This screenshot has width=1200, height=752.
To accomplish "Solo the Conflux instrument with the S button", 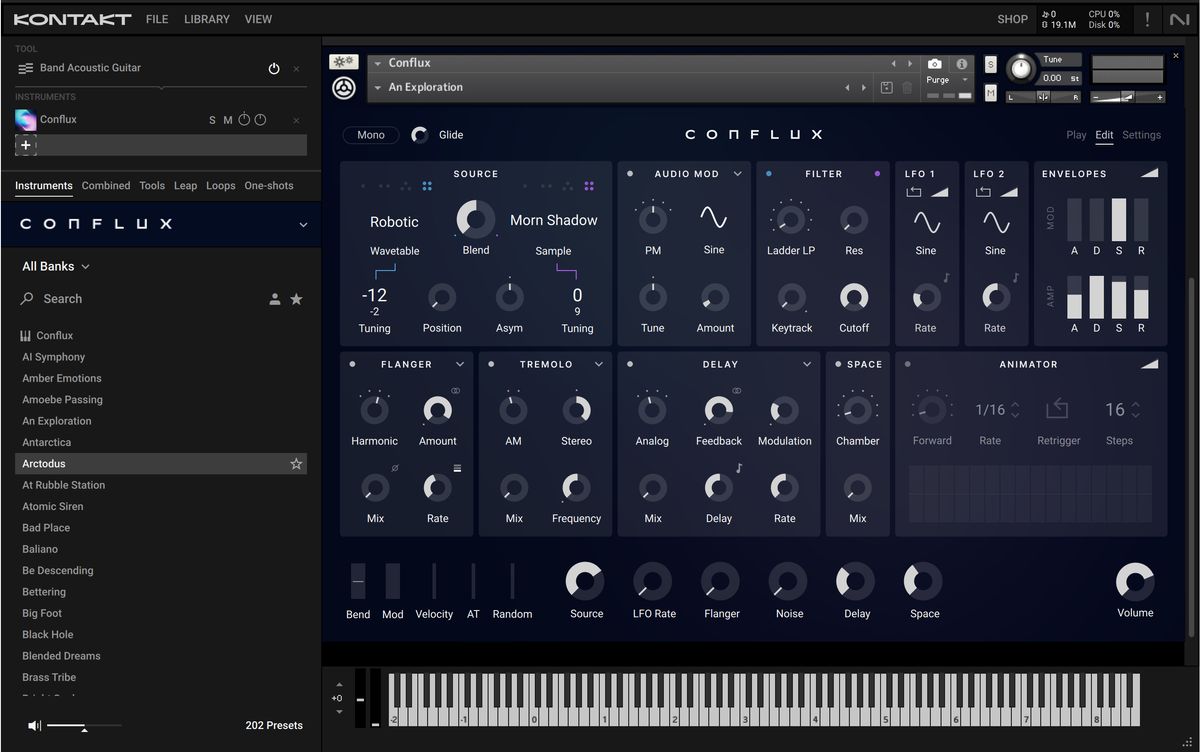I will 212,119.
